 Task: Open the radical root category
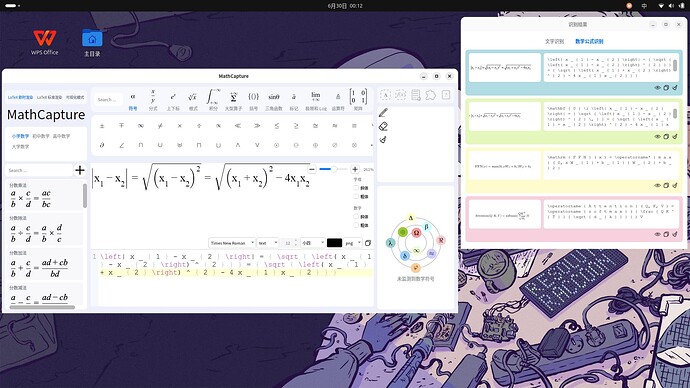click(193, 101)
